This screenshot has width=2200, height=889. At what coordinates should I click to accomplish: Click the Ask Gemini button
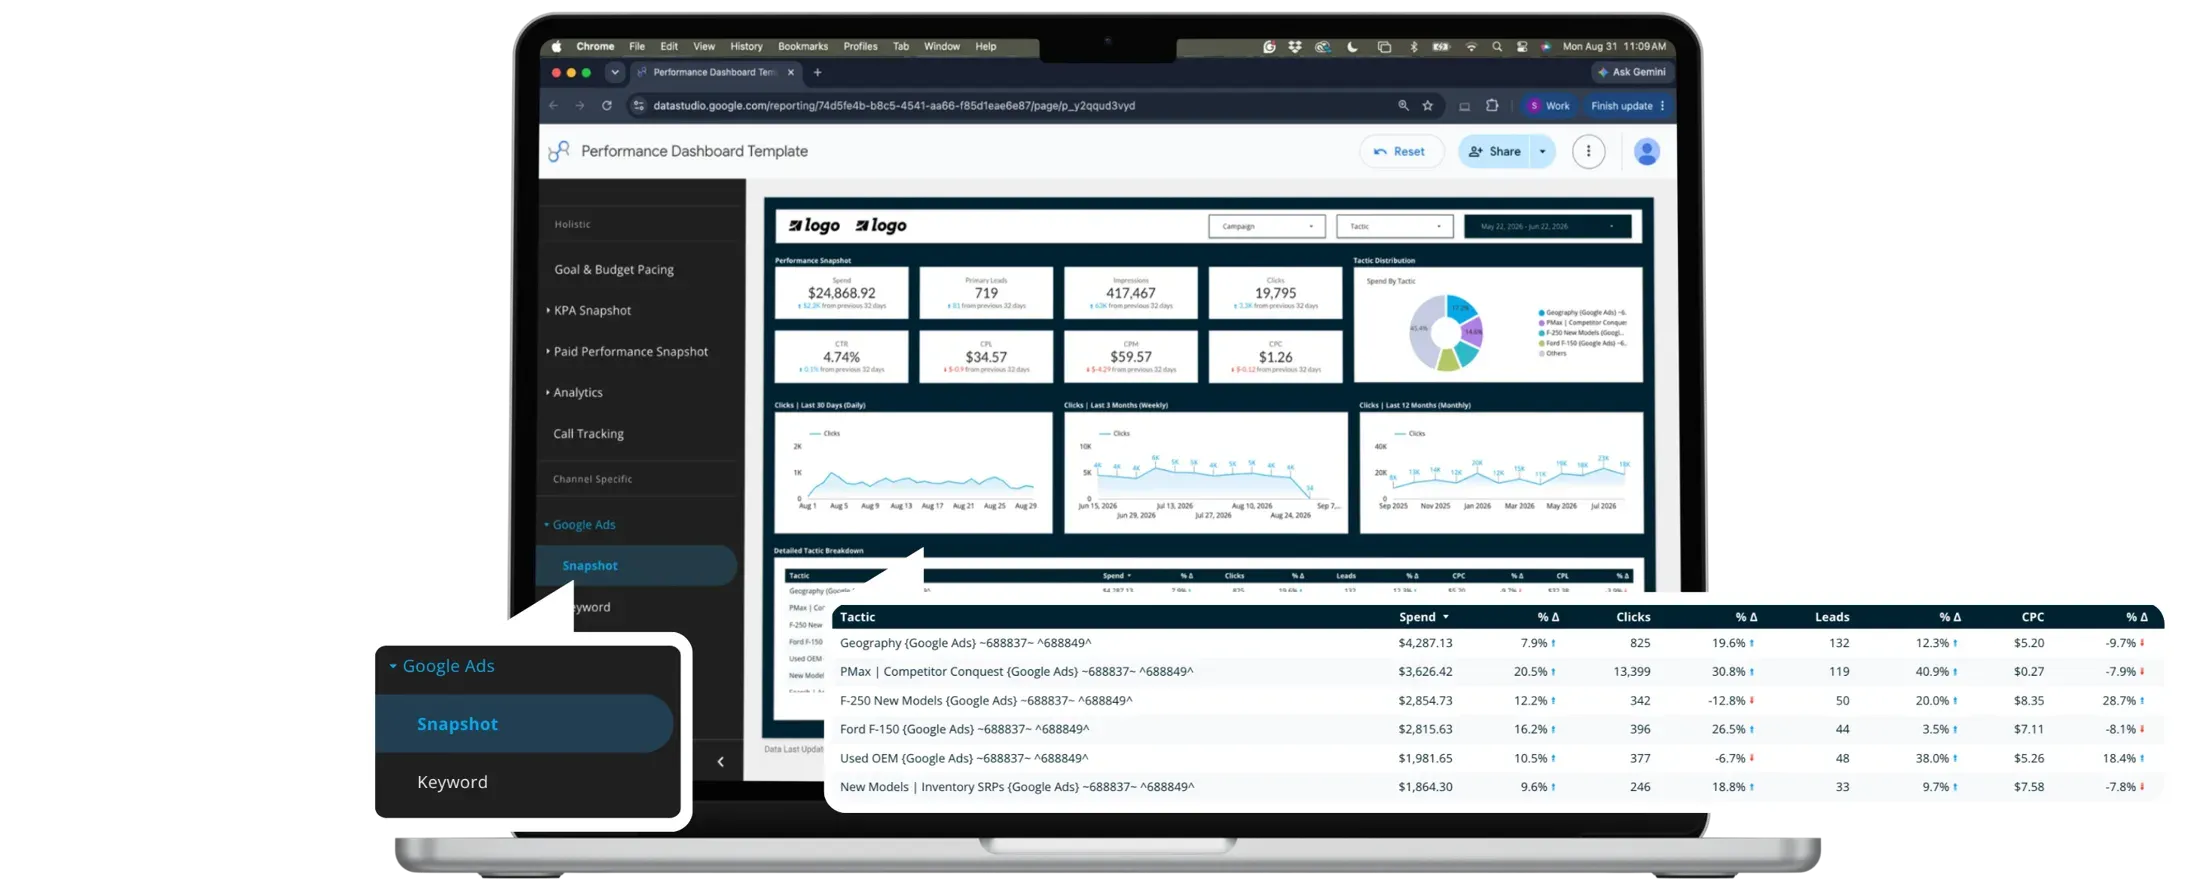pos(1632,72)
